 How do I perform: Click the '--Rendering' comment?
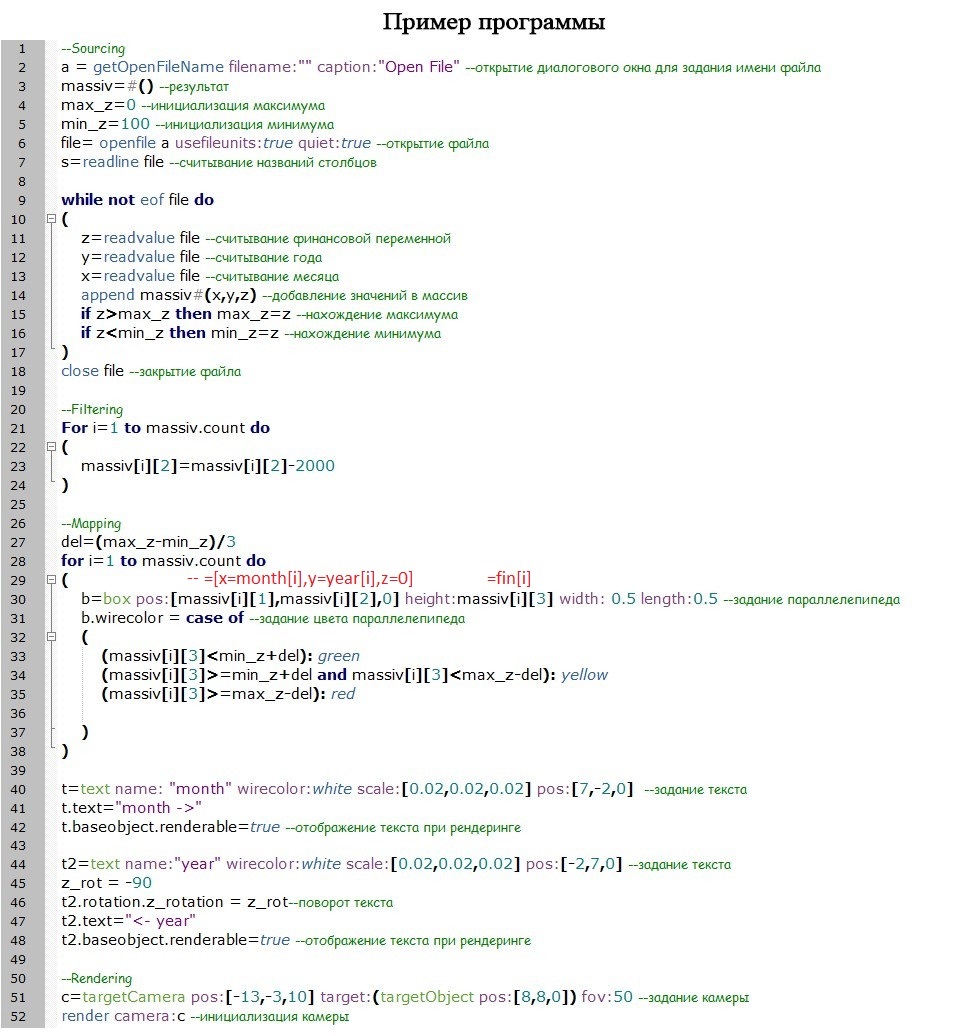96,979
